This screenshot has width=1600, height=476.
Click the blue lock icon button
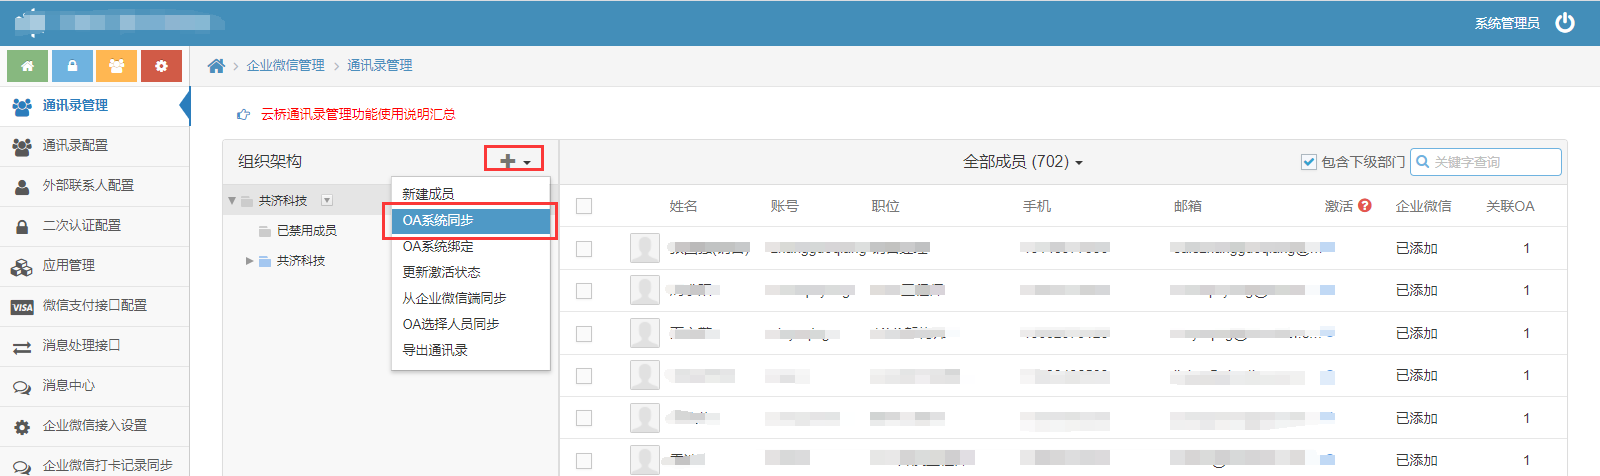tap(72, 66)
